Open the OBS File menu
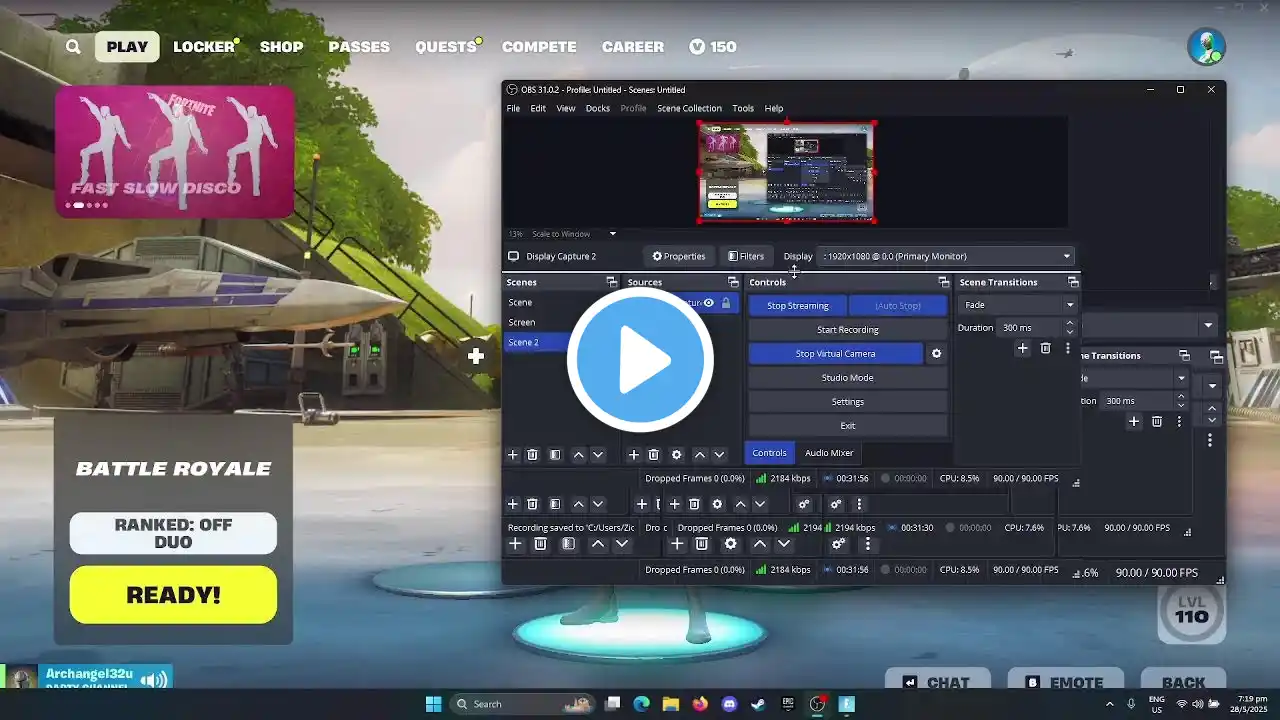Image resolution: width=1280 pixels, height=720 pixels. pos(513,108)
